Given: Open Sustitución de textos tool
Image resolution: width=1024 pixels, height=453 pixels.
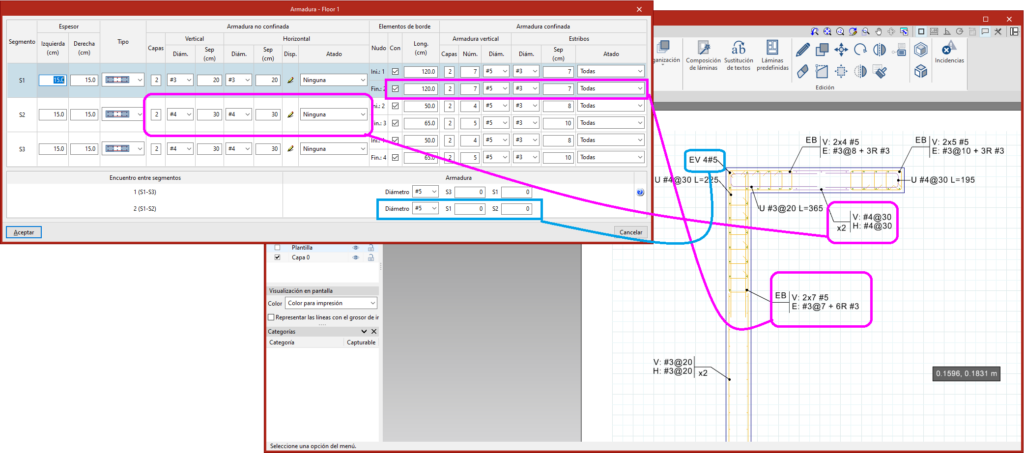Looking at the screenshot, I should (739, 55).
